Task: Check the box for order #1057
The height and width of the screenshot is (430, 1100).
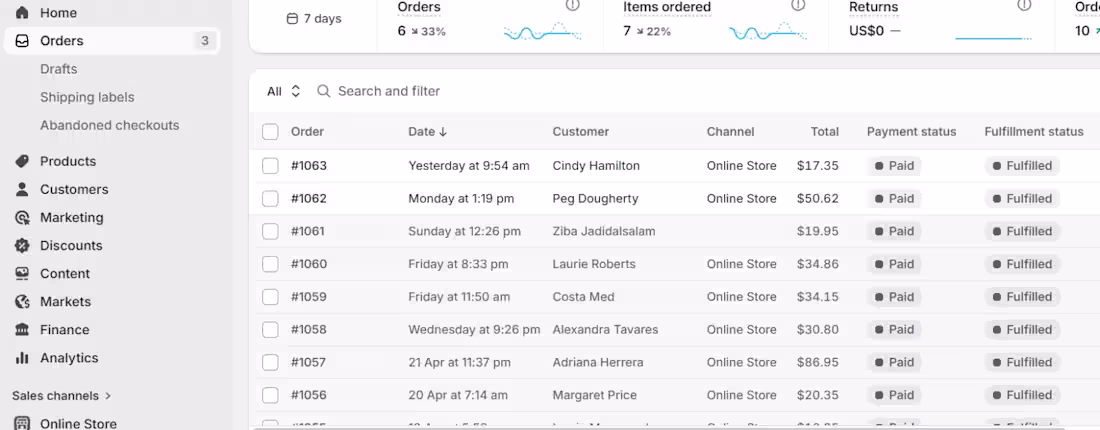Action: point(270,363)
